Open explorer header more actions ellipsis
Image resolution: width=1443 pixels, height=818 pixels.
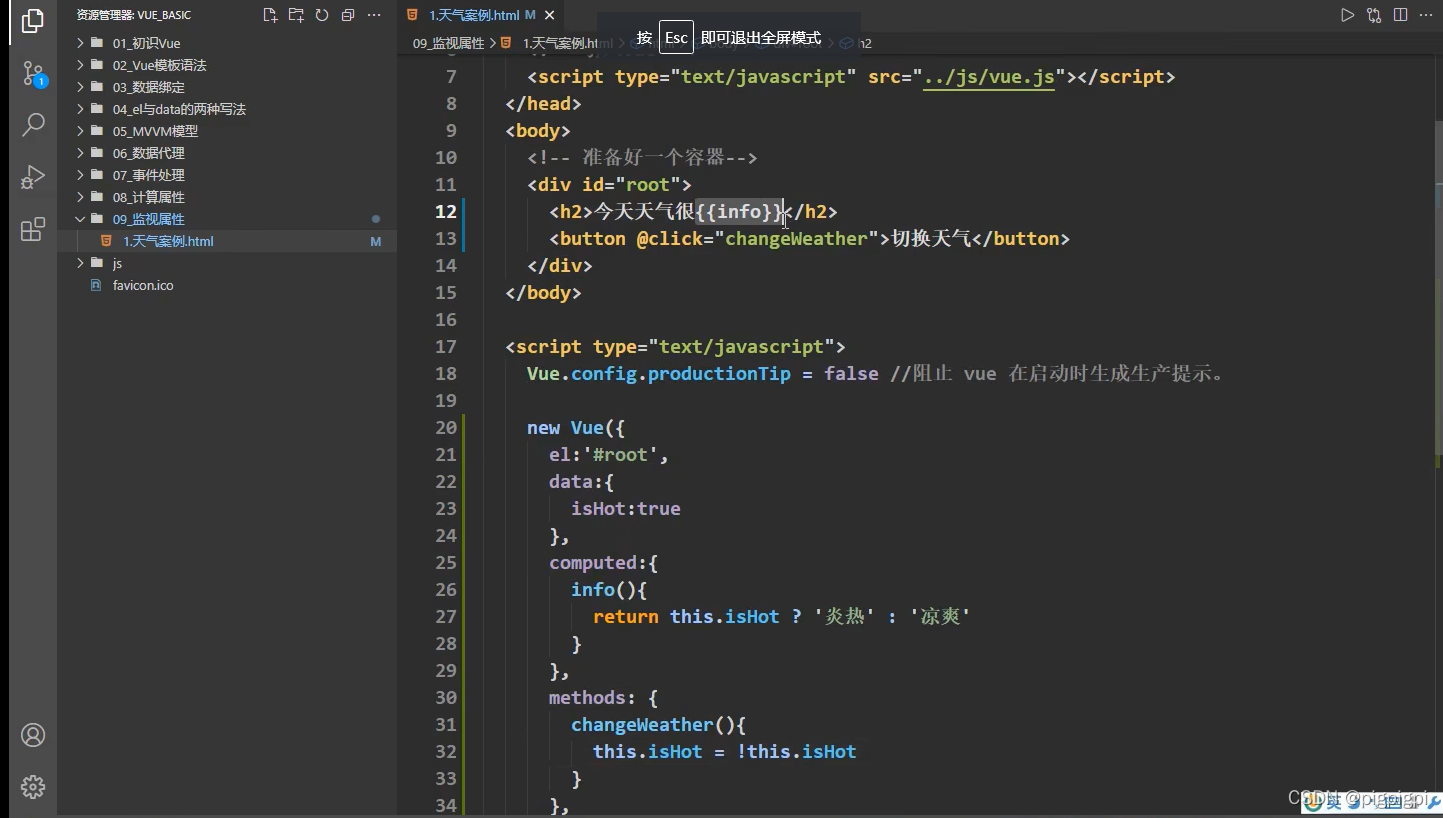[374, 15]
